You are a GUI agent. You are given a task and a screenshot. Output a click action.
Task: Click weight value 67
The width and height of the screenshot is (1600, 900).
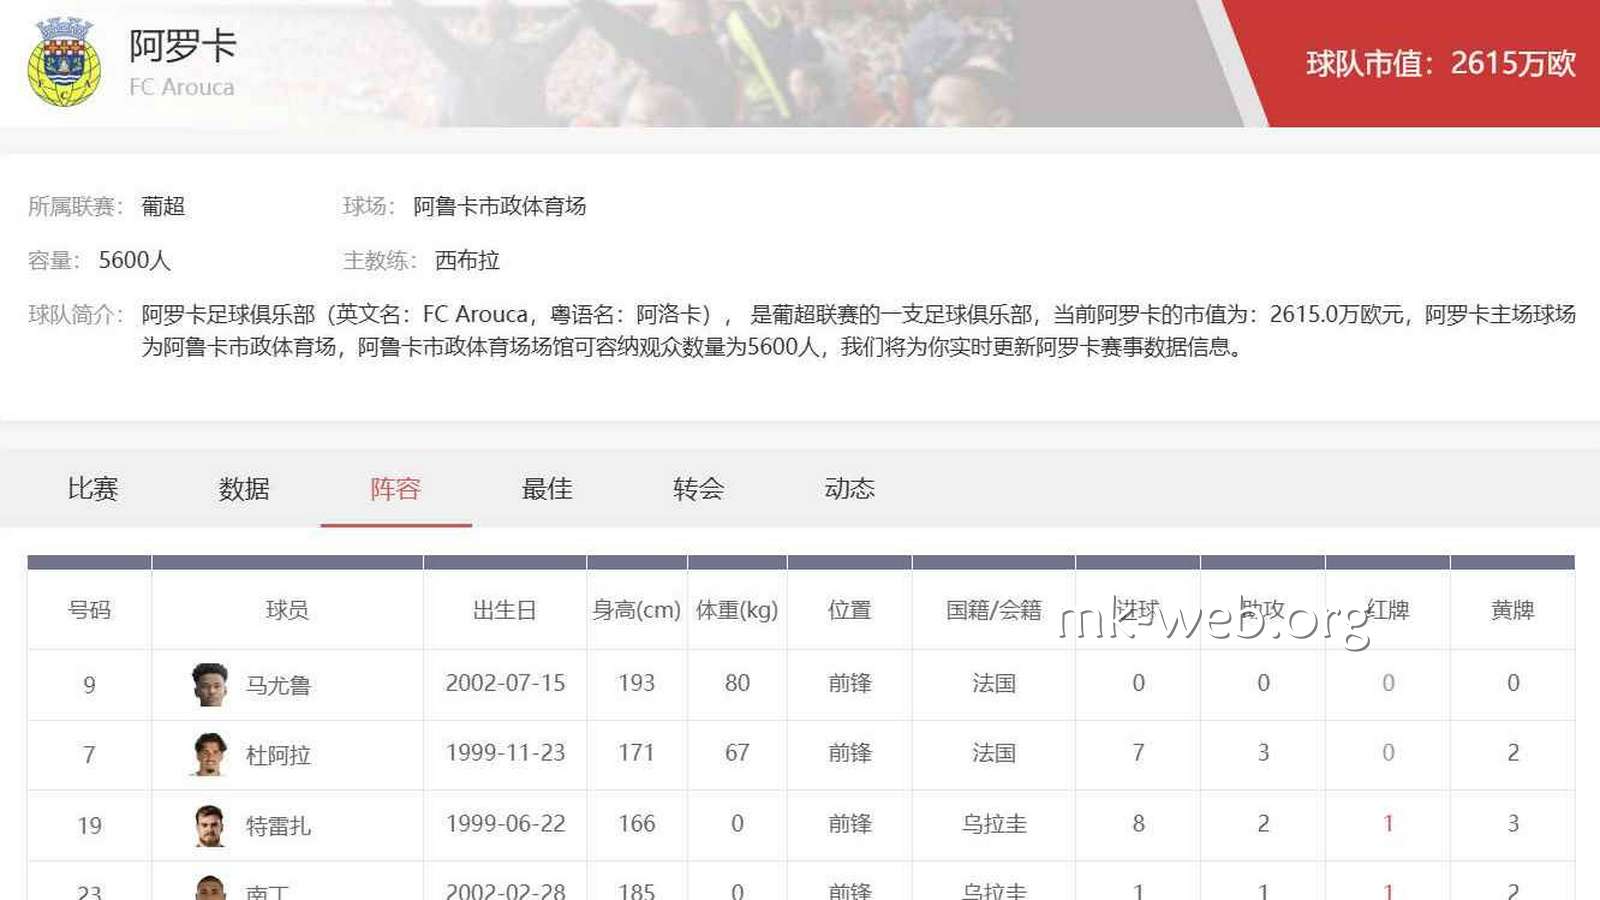pos(737,753)
